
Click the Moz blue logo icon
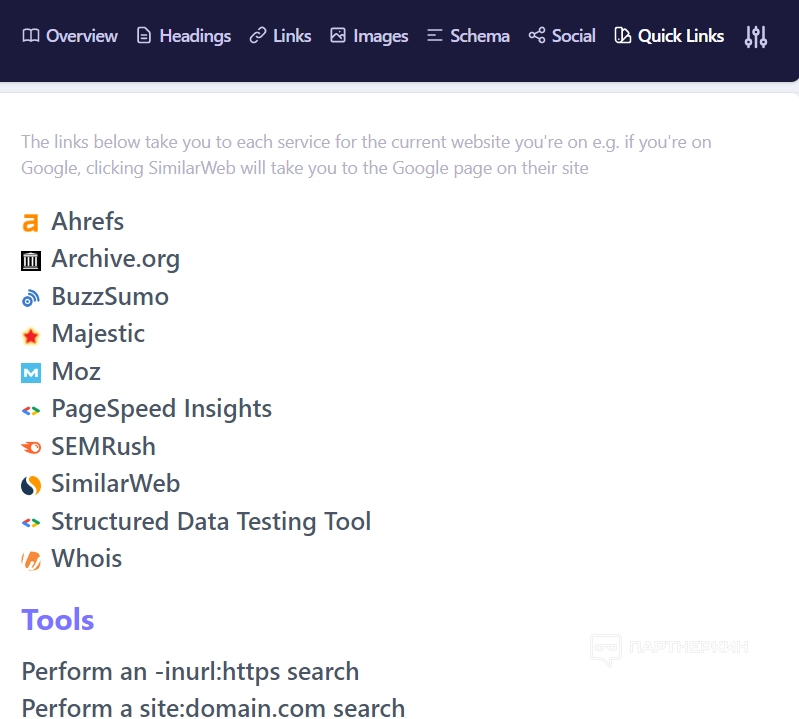31,373
